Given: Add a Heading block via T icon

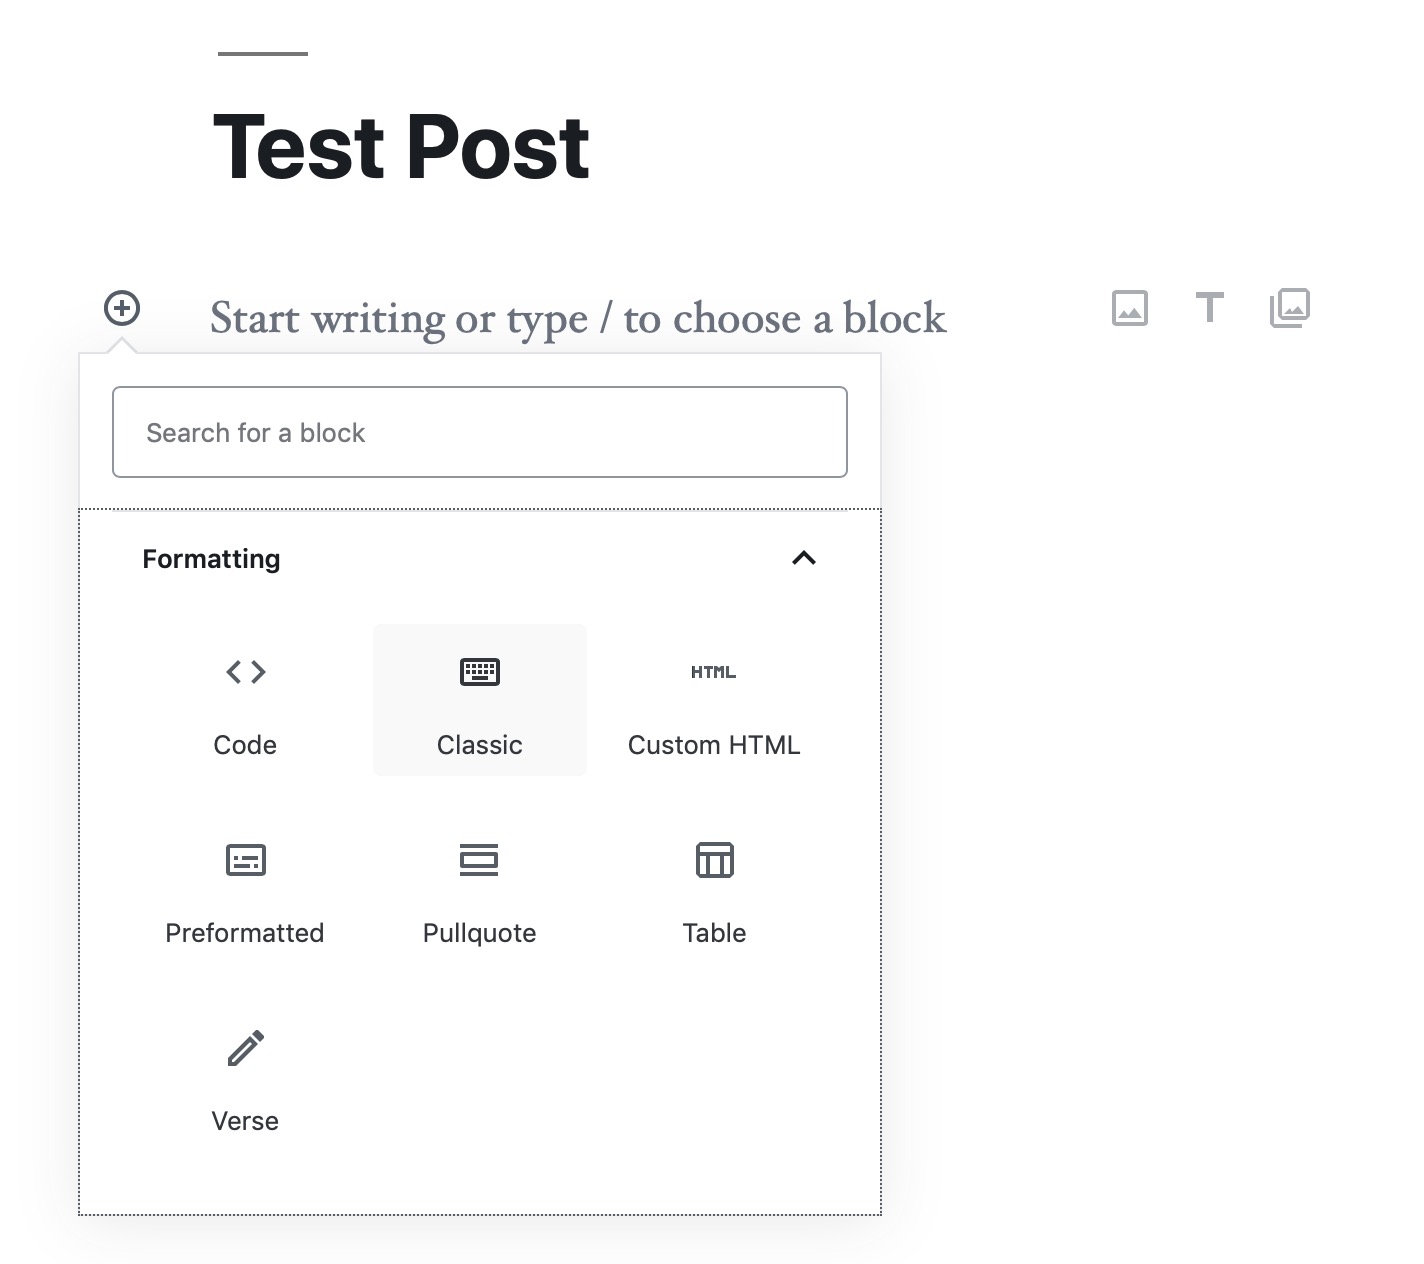Looking at the screenshot, I should (1210, 308).
